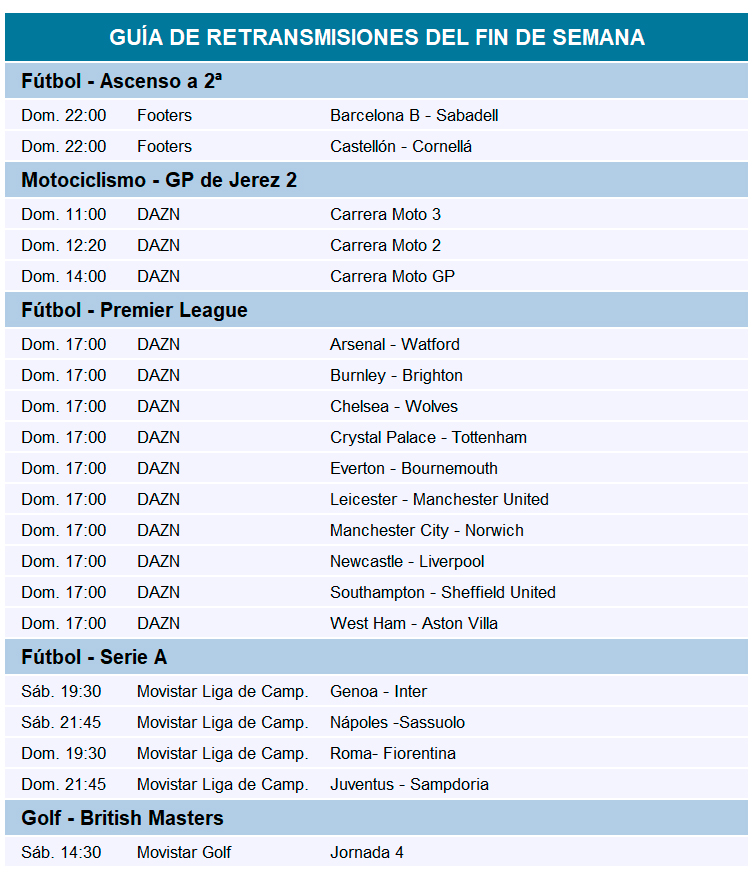Click the Fútbol - Premier League section header
The height and width of the screenshot is (893, 754).
134,311
